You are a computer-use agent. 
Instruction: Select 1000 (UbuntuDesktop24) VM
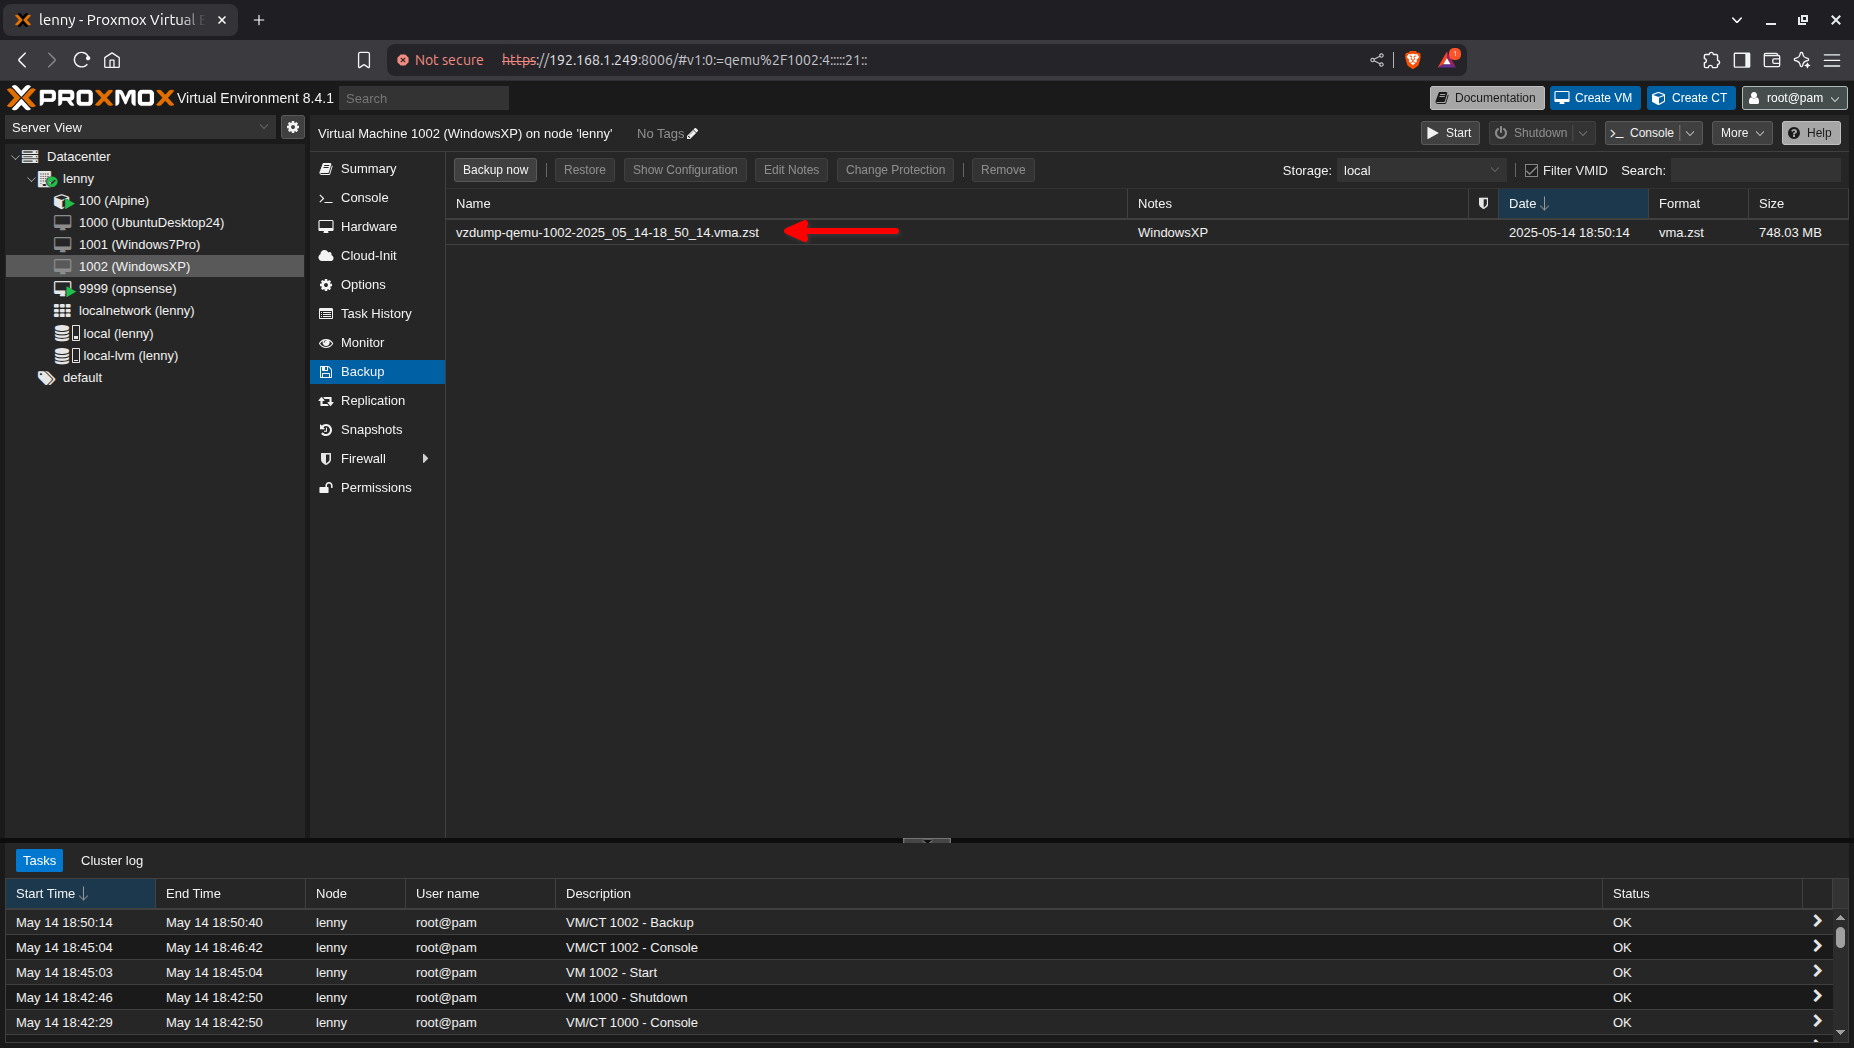coord(151,223)
